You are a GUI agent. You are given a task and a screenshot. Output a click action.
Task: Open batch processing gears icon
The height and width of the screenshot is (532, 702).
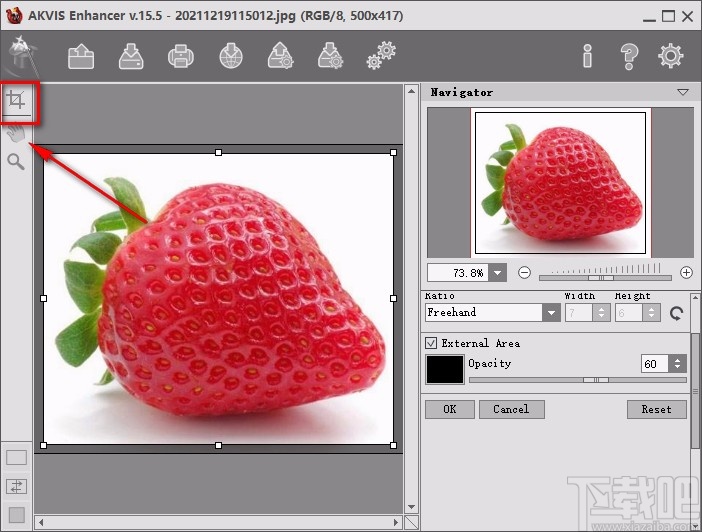pos(380,56)
